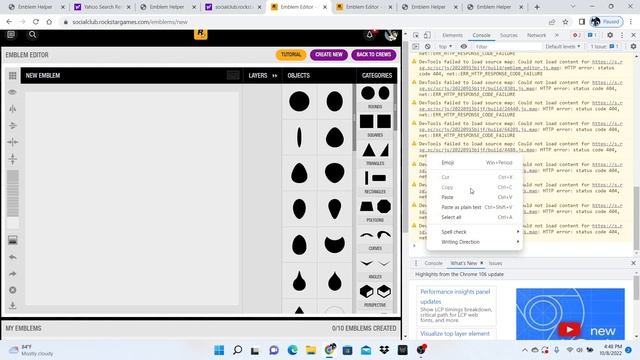The image size is (640, 360).
Task: Click the site search magnifier icon
Action: (x=32, y=35)
